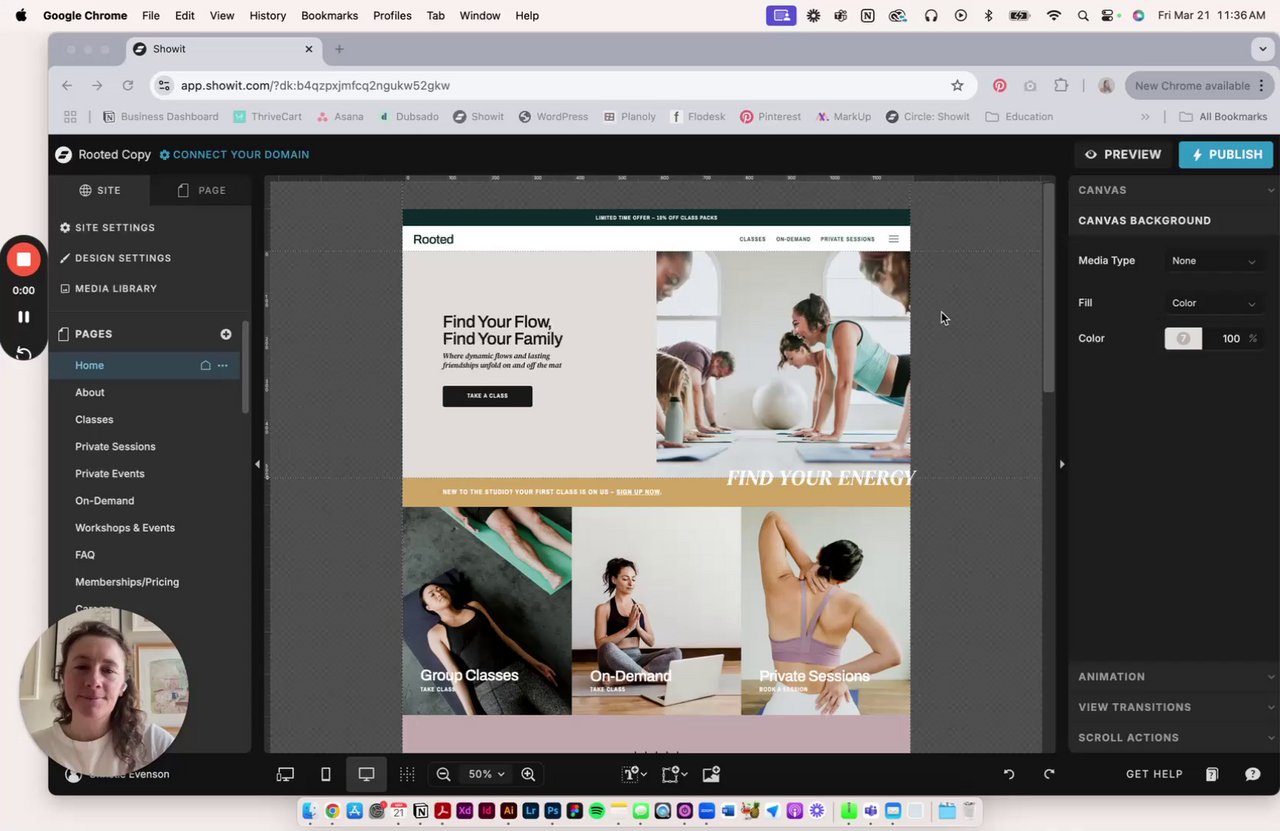Open the Spotlight search in menu bar
Screen dimensions: 1280x831
click(1083, 16)
